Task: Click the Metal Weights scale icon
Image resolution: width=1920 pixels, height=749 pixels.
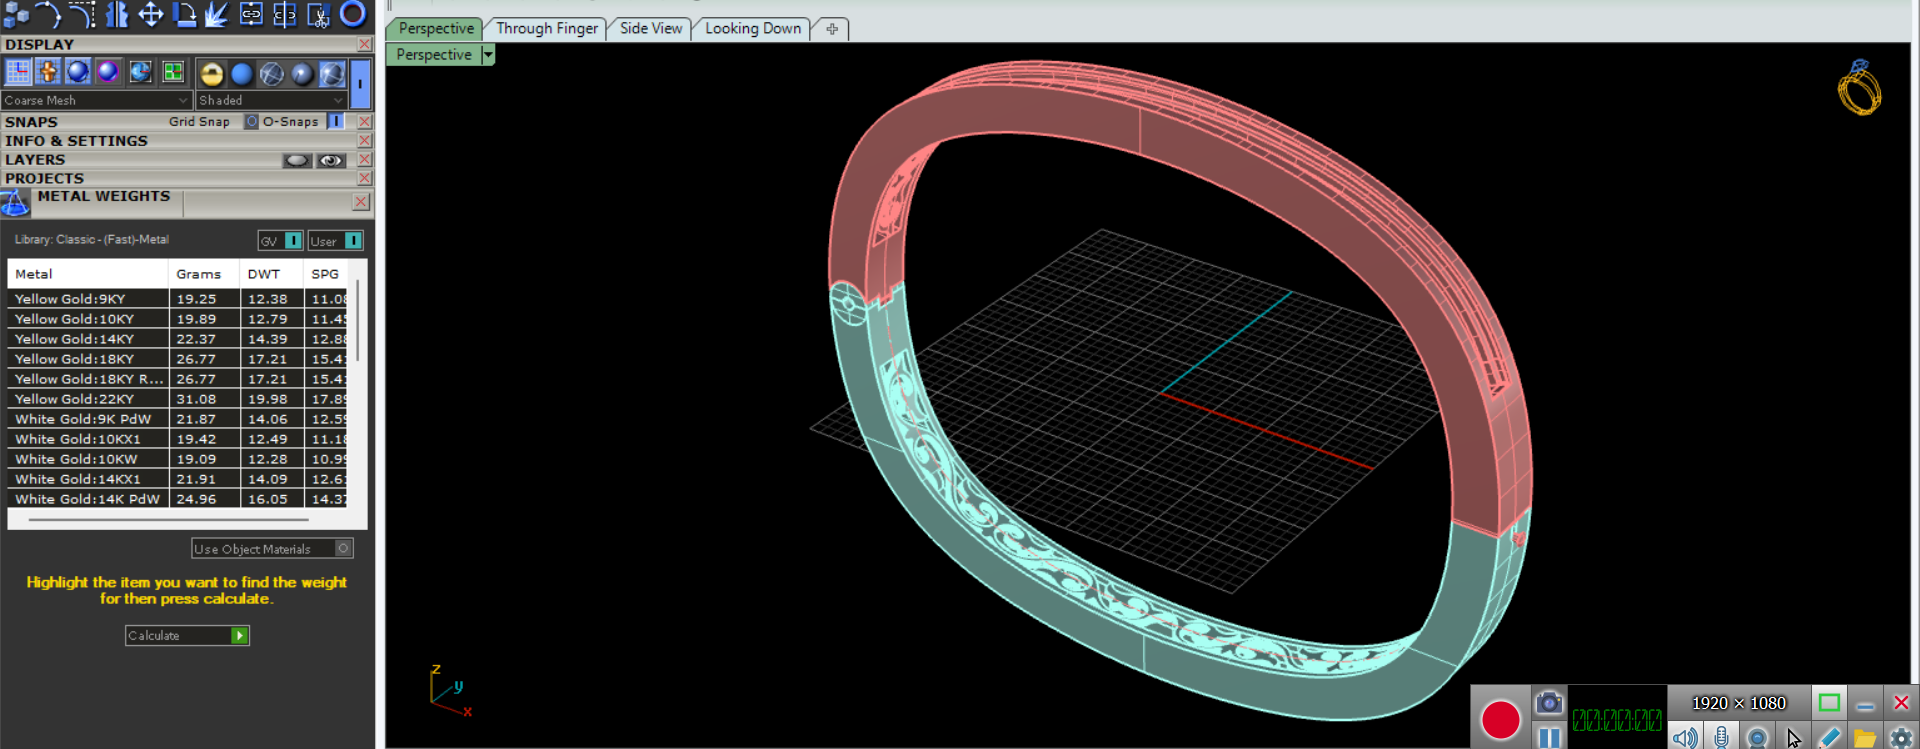Action: click(15, 203)
